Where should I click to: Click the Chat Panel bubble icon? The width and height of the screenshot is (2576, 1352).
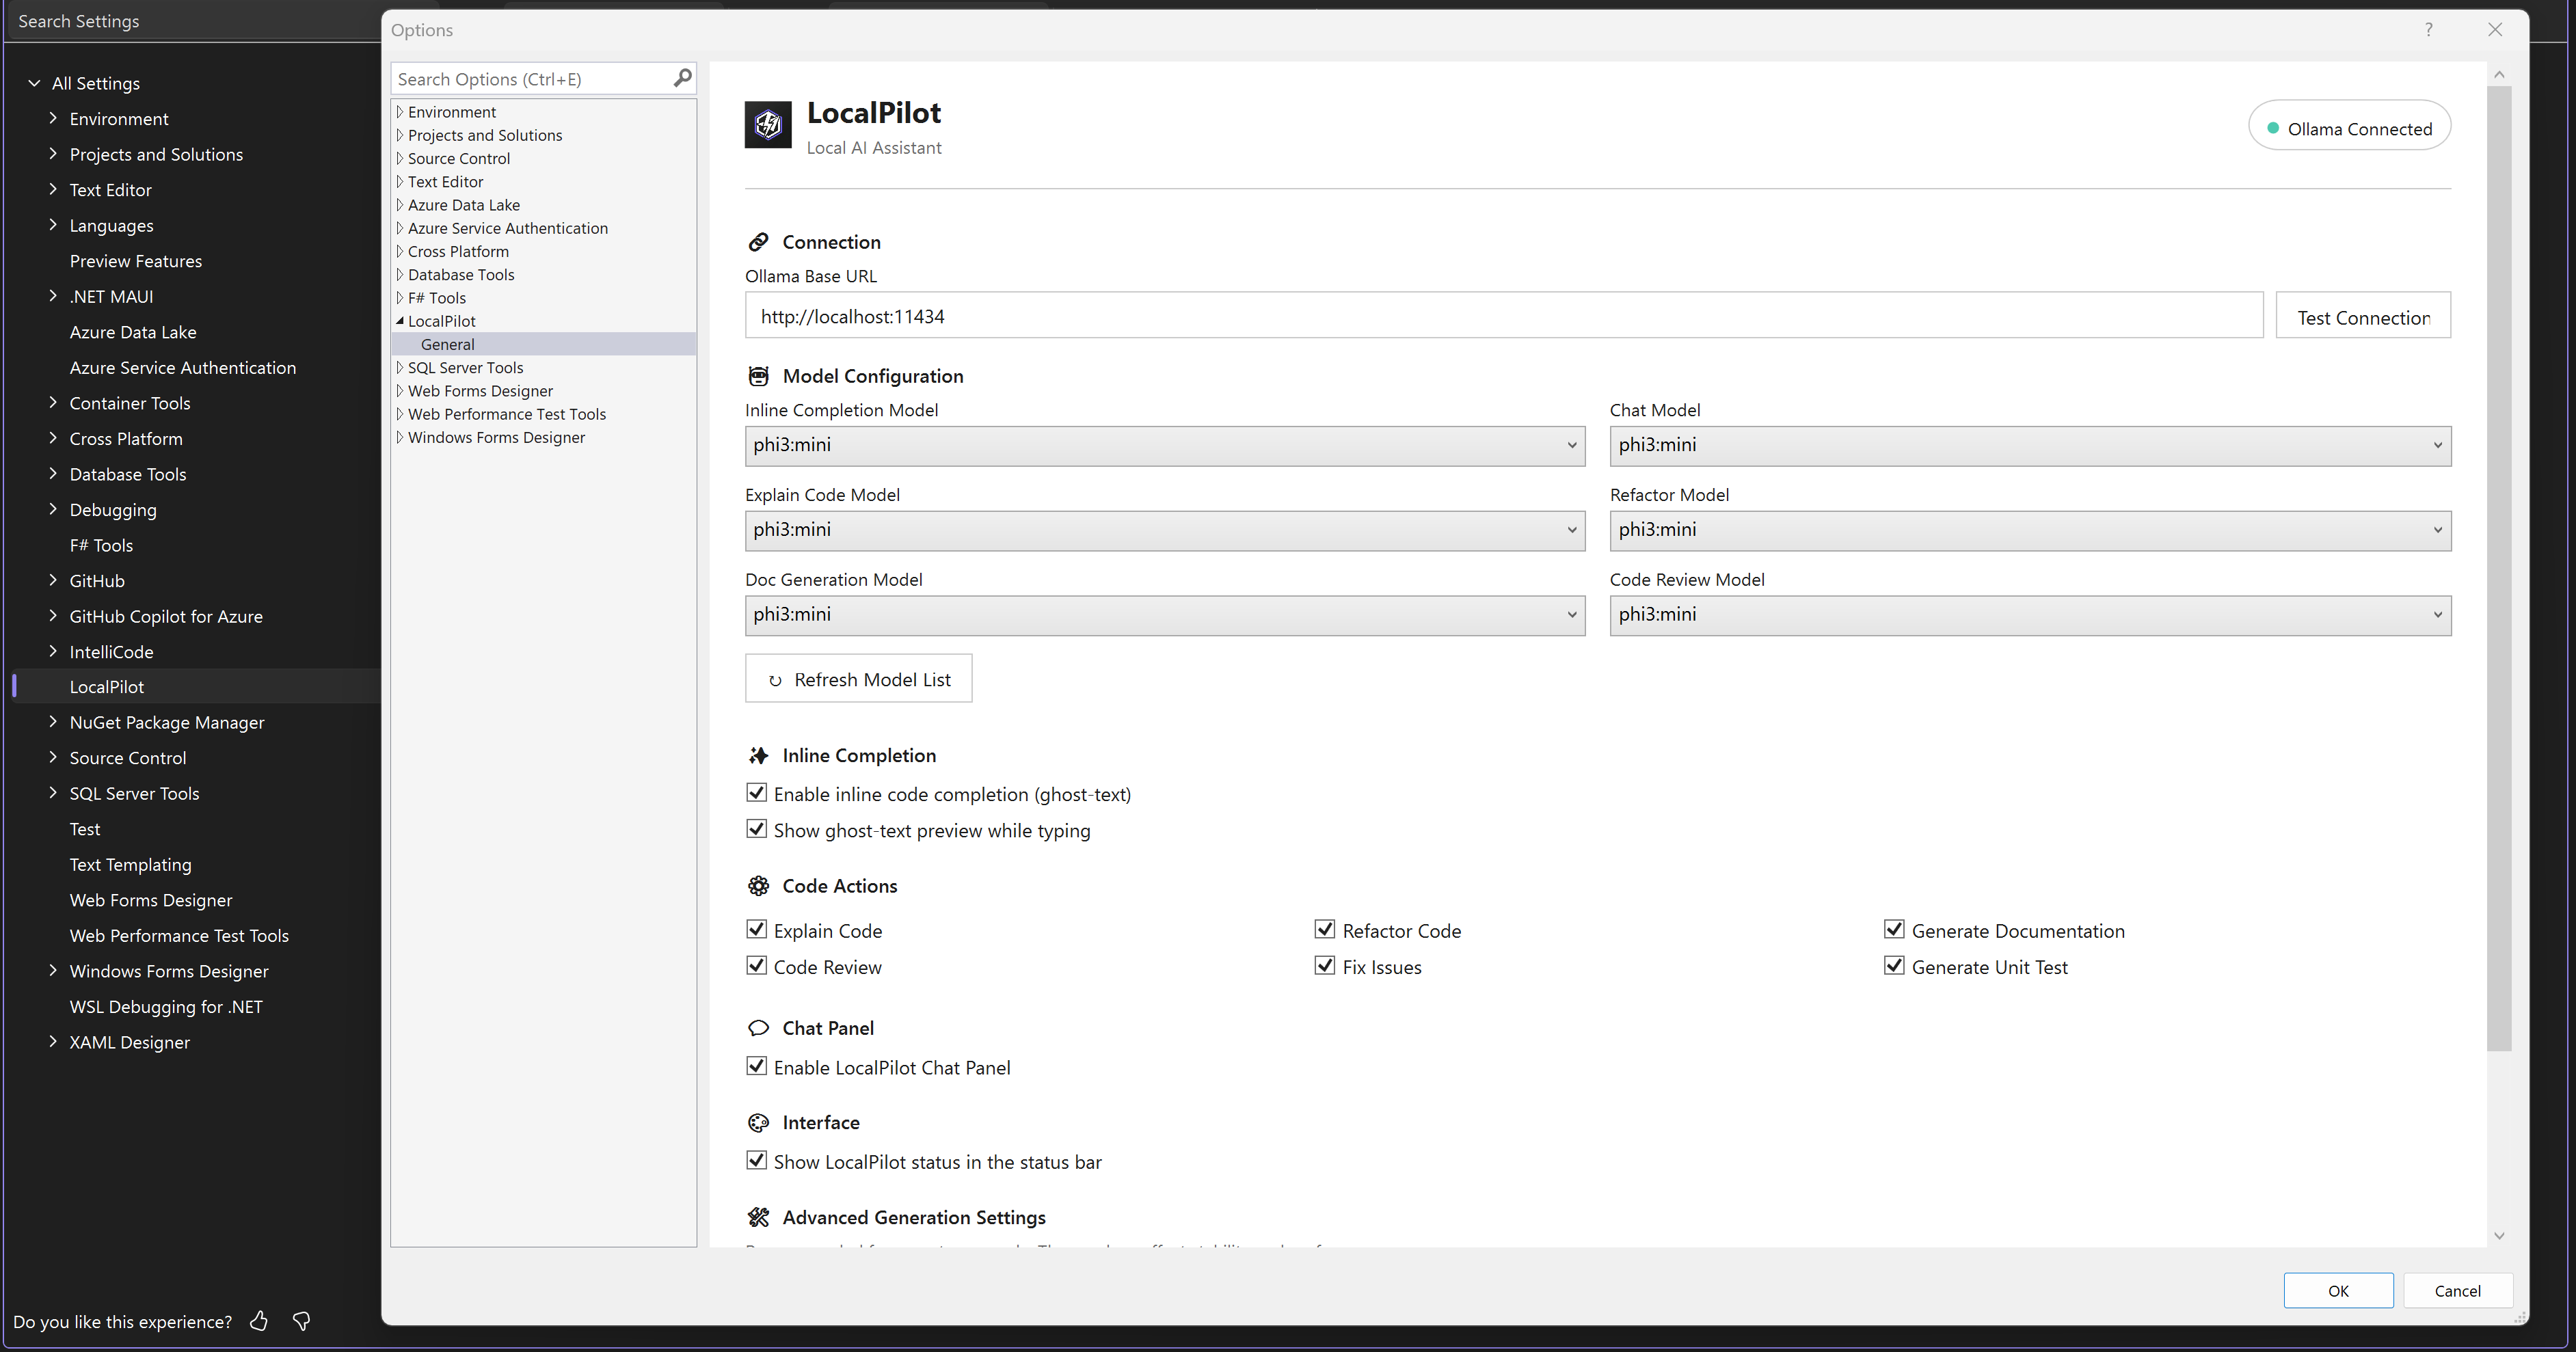tap(758, 1028)
